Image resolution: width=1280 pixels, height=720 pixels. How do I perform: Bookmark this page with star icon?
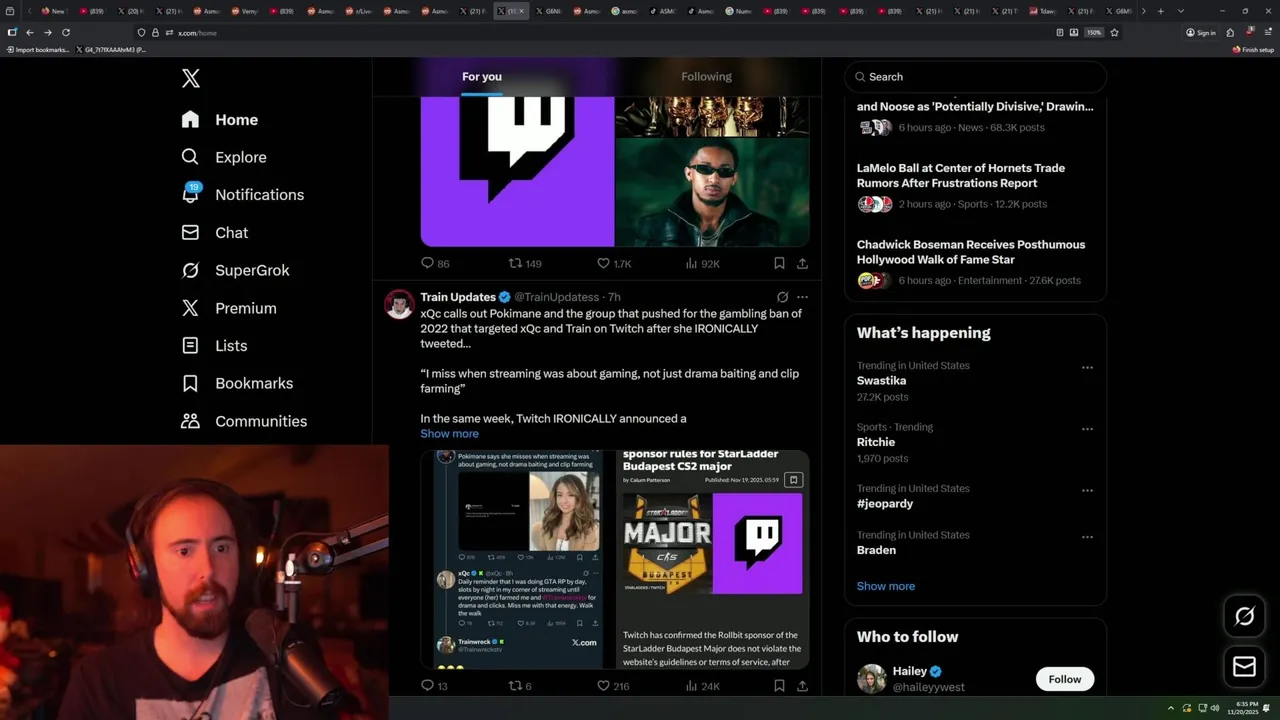click(1114, 32)
